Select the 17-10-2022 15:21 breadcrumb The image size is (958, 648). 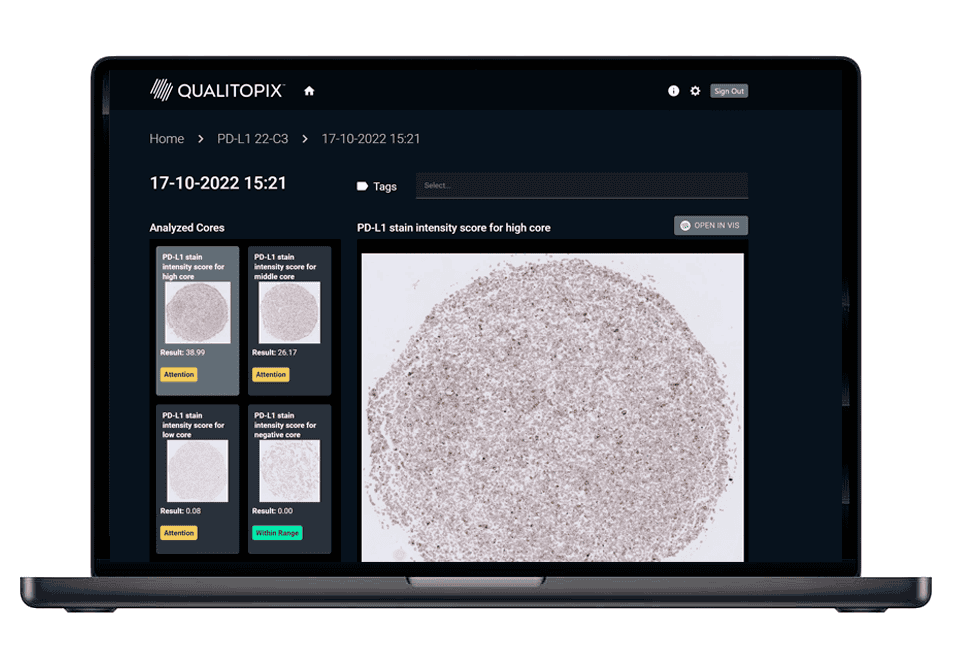[370, 139]
